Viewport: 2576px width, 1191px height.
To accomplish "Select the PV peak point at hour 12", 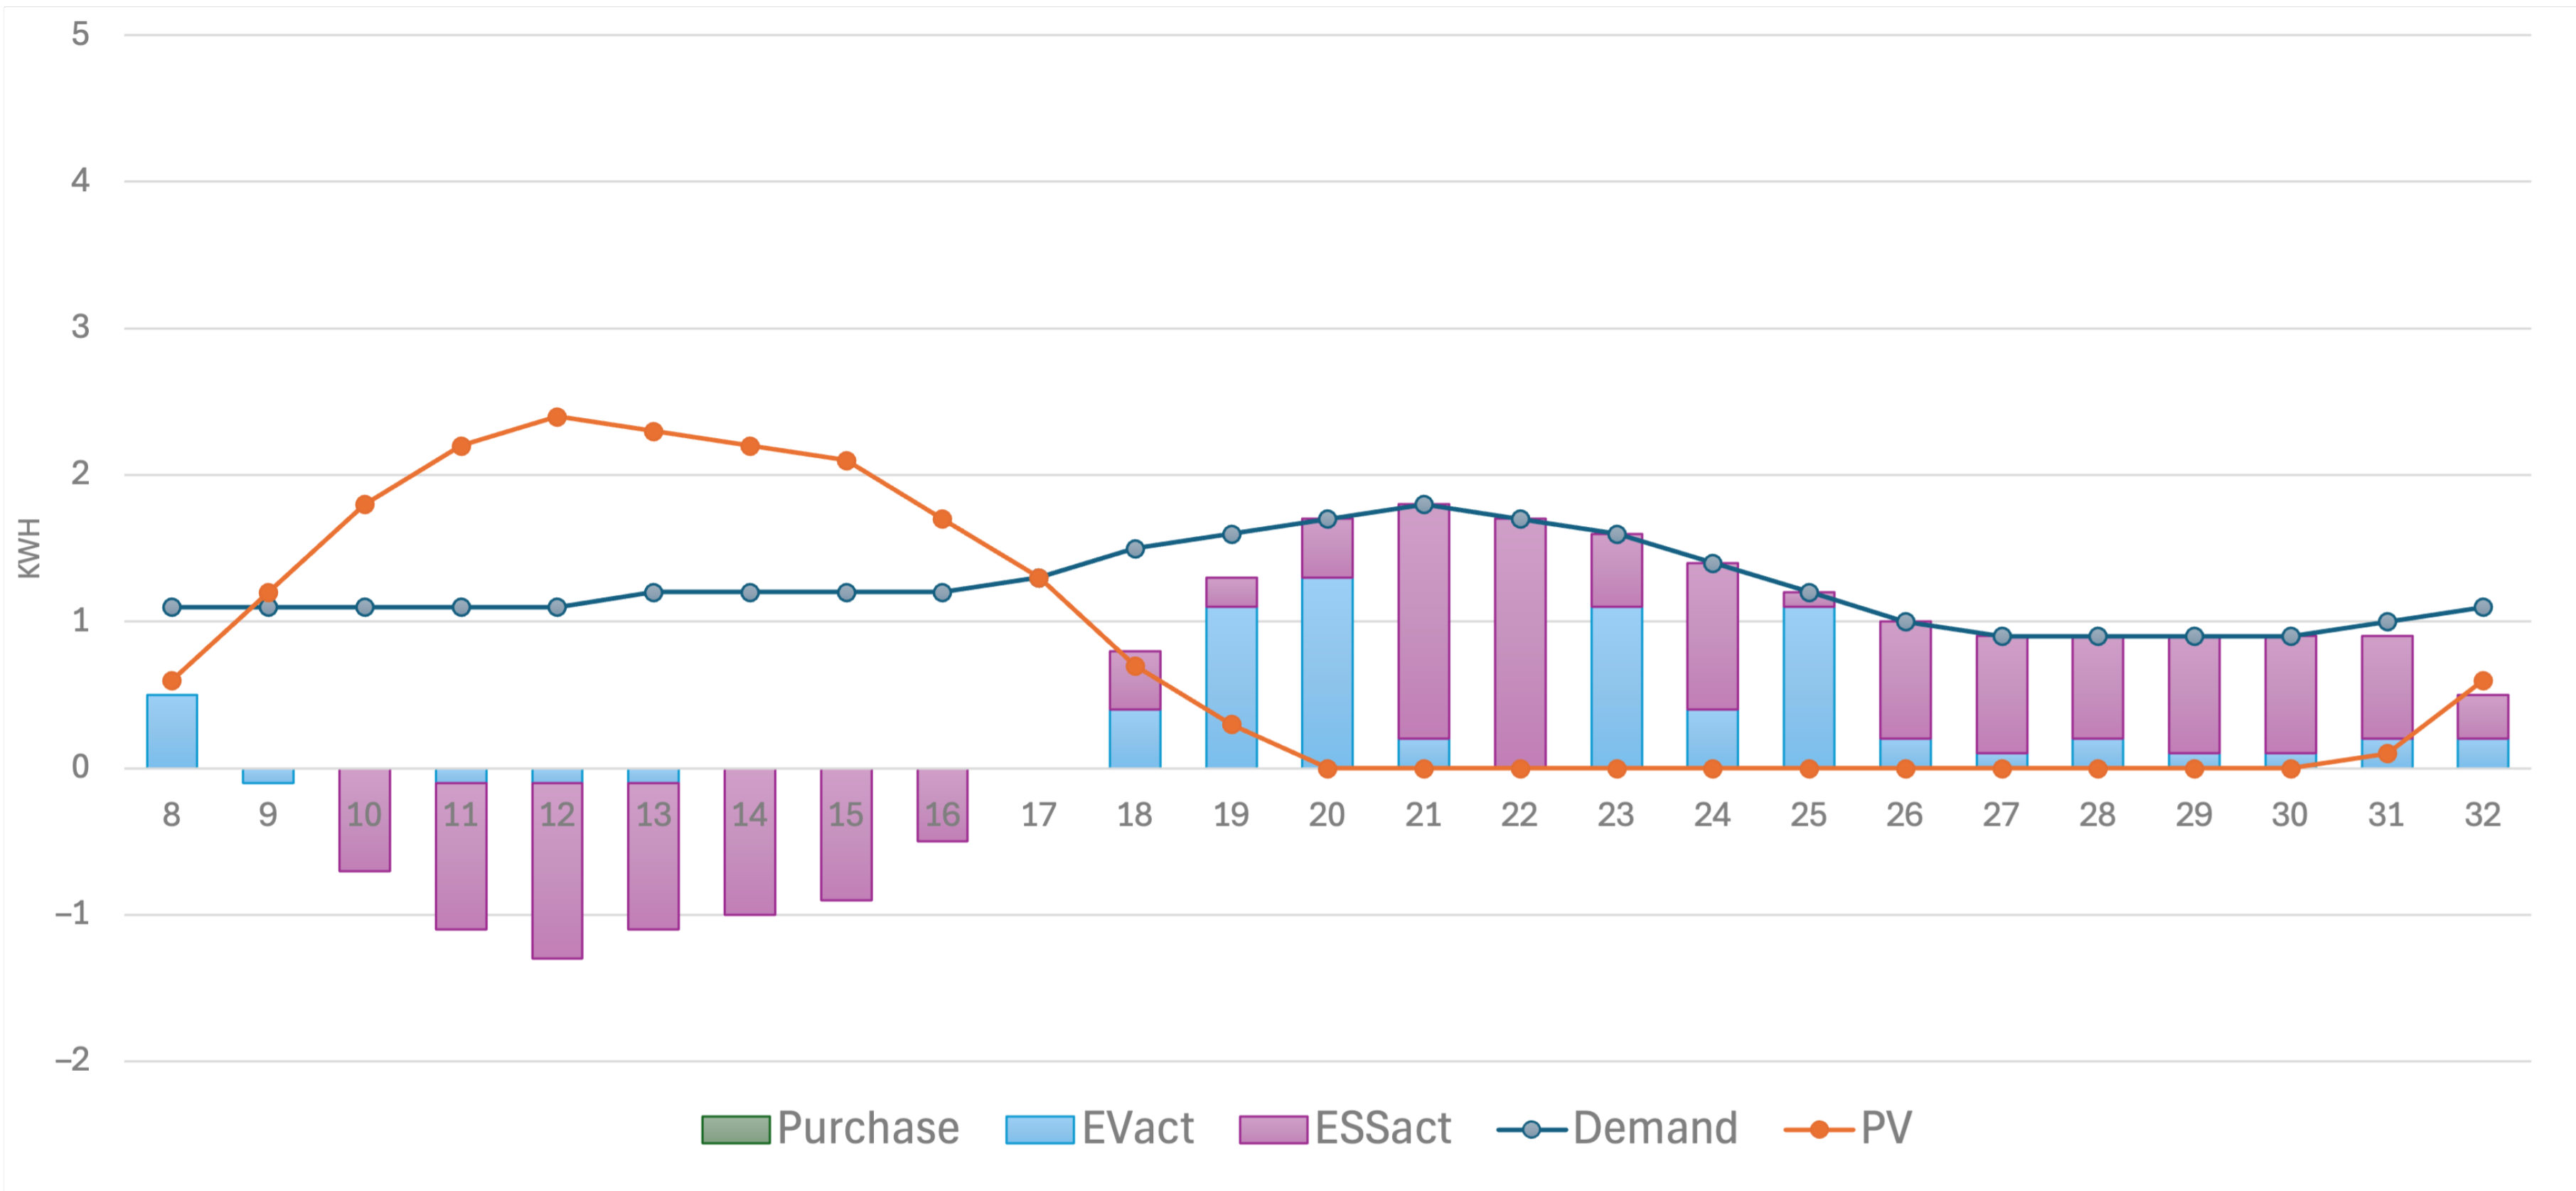I will tap(557, 417).
